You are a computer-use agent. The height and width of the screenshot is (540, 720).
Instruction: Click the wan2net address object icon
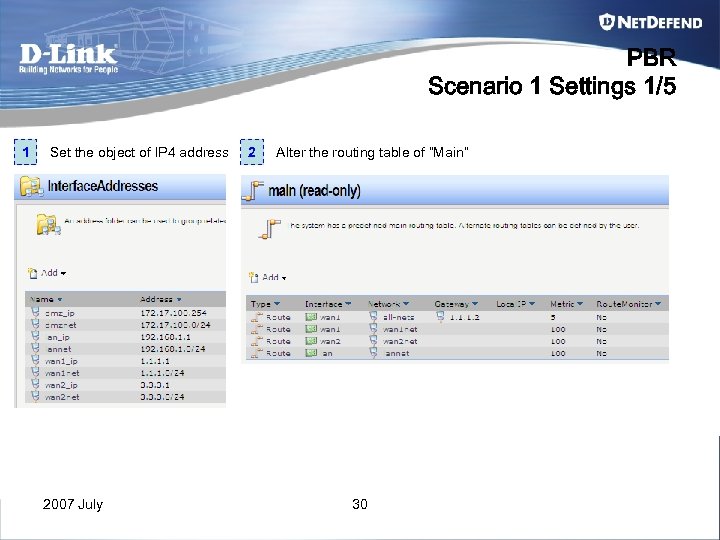click(x=35, y=395)
